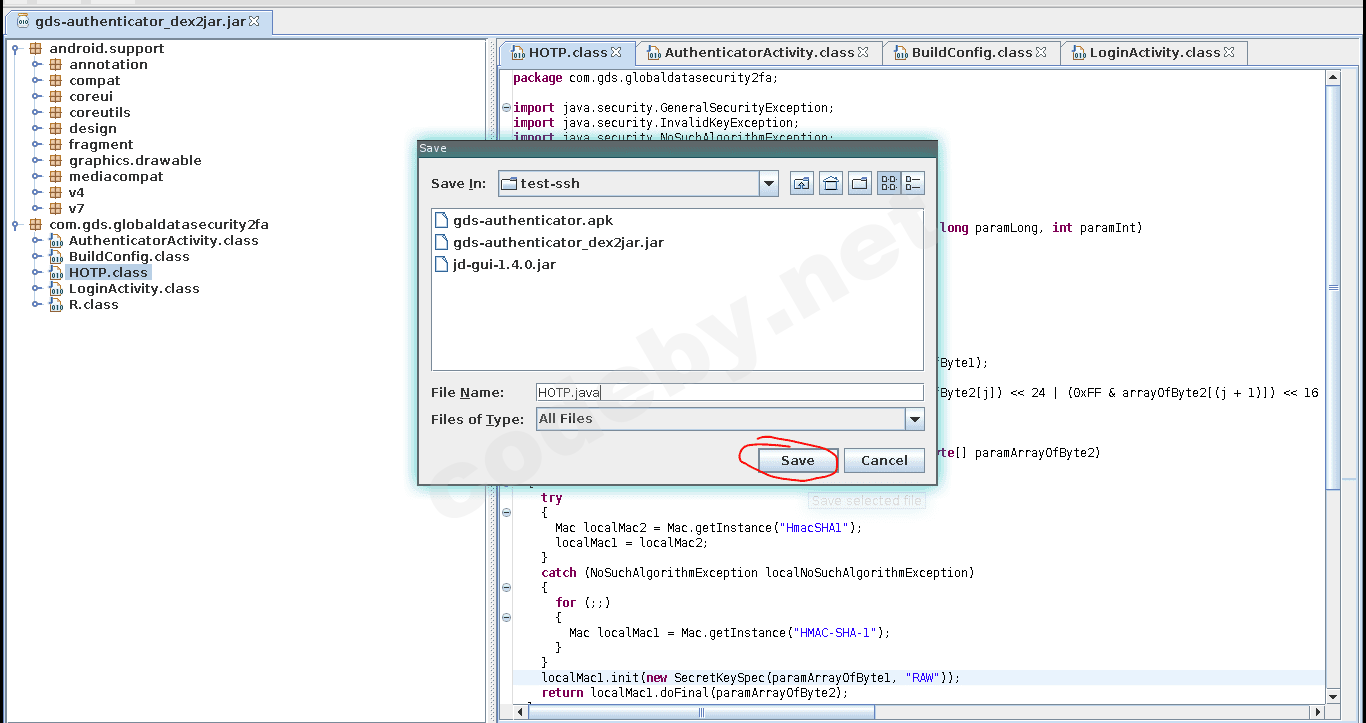Screen dimensions: 1366x723
Task: Close the gds-authenticator_dex2jar.jar tab
Action: pyautogui.click(x=254, y=21)
